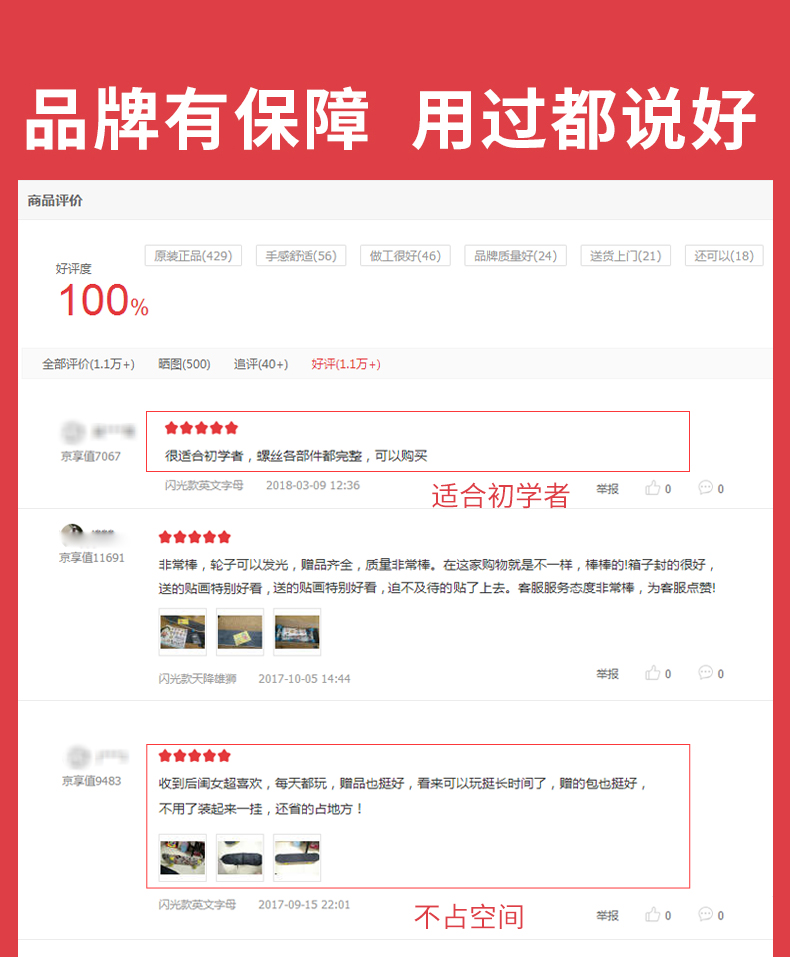Open the 晒图(500) tab

184,364
